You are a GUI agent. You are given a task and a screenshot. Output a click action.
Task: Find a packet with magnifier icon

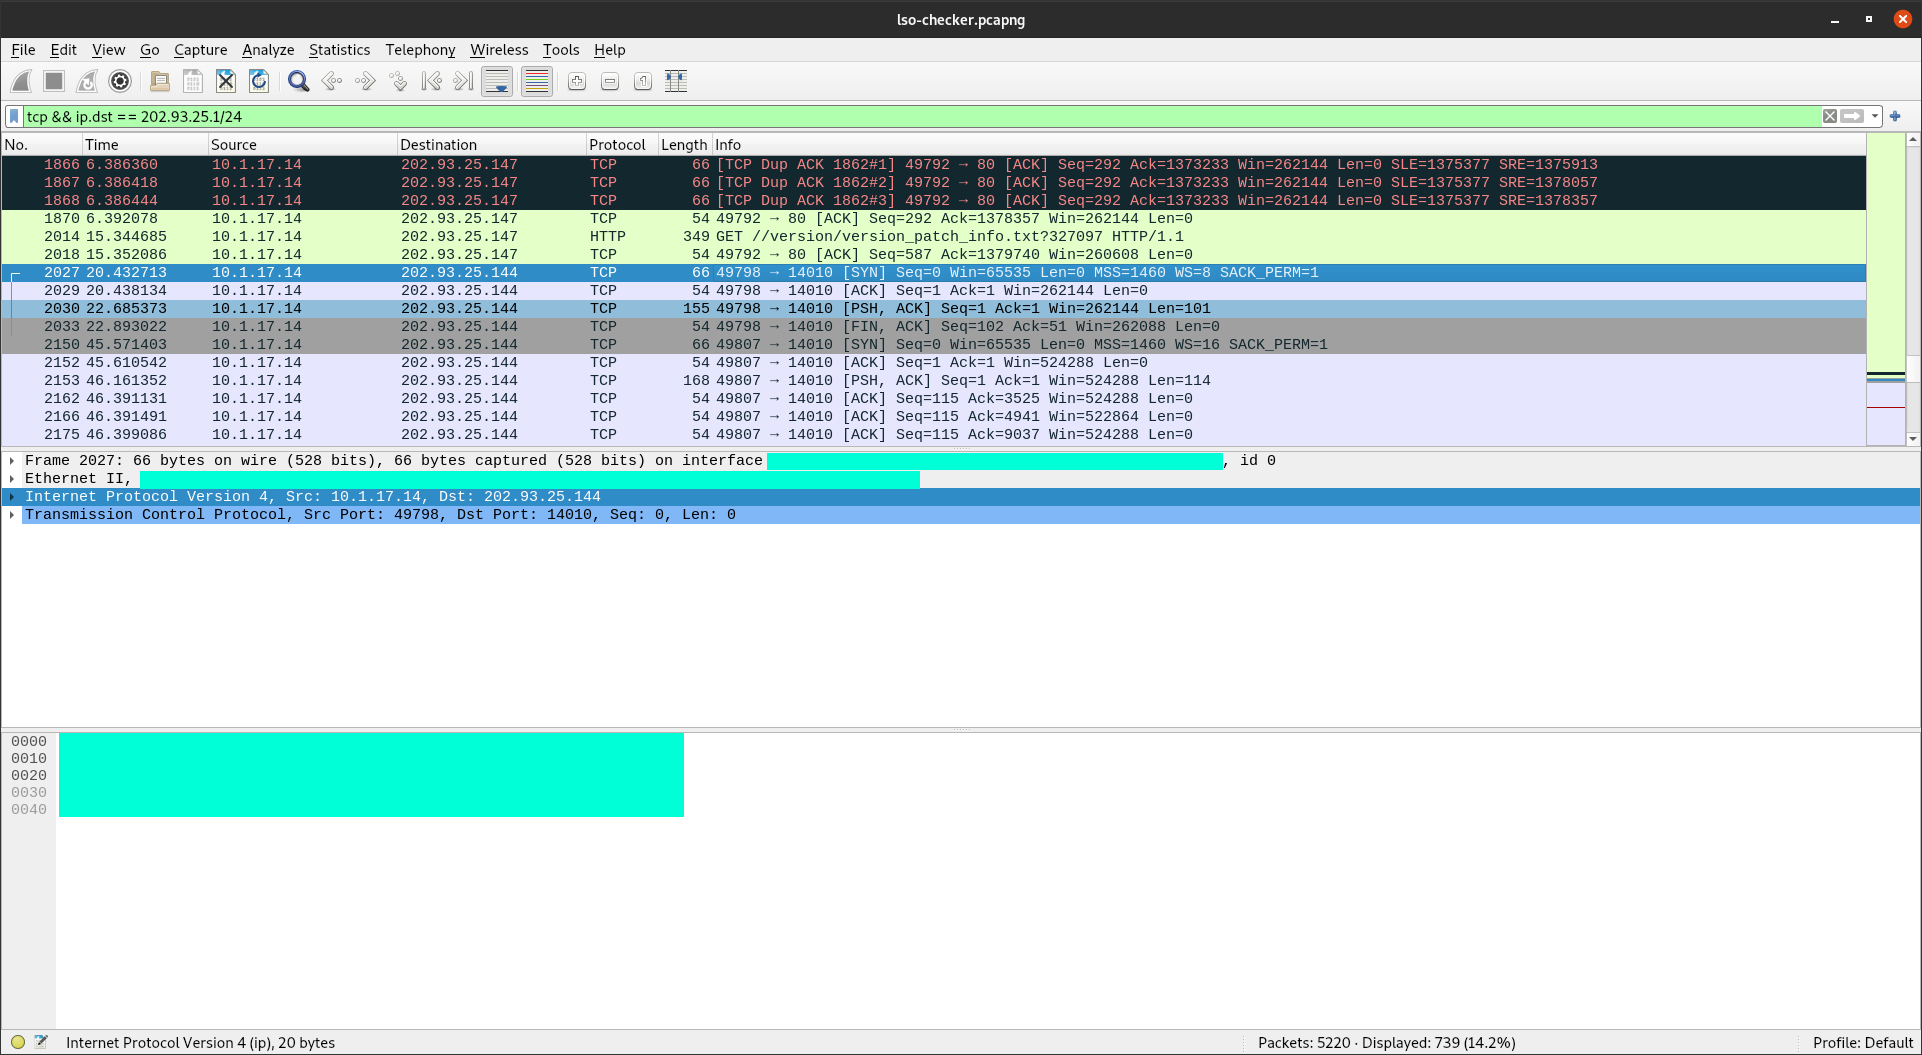tap(298, 82)
